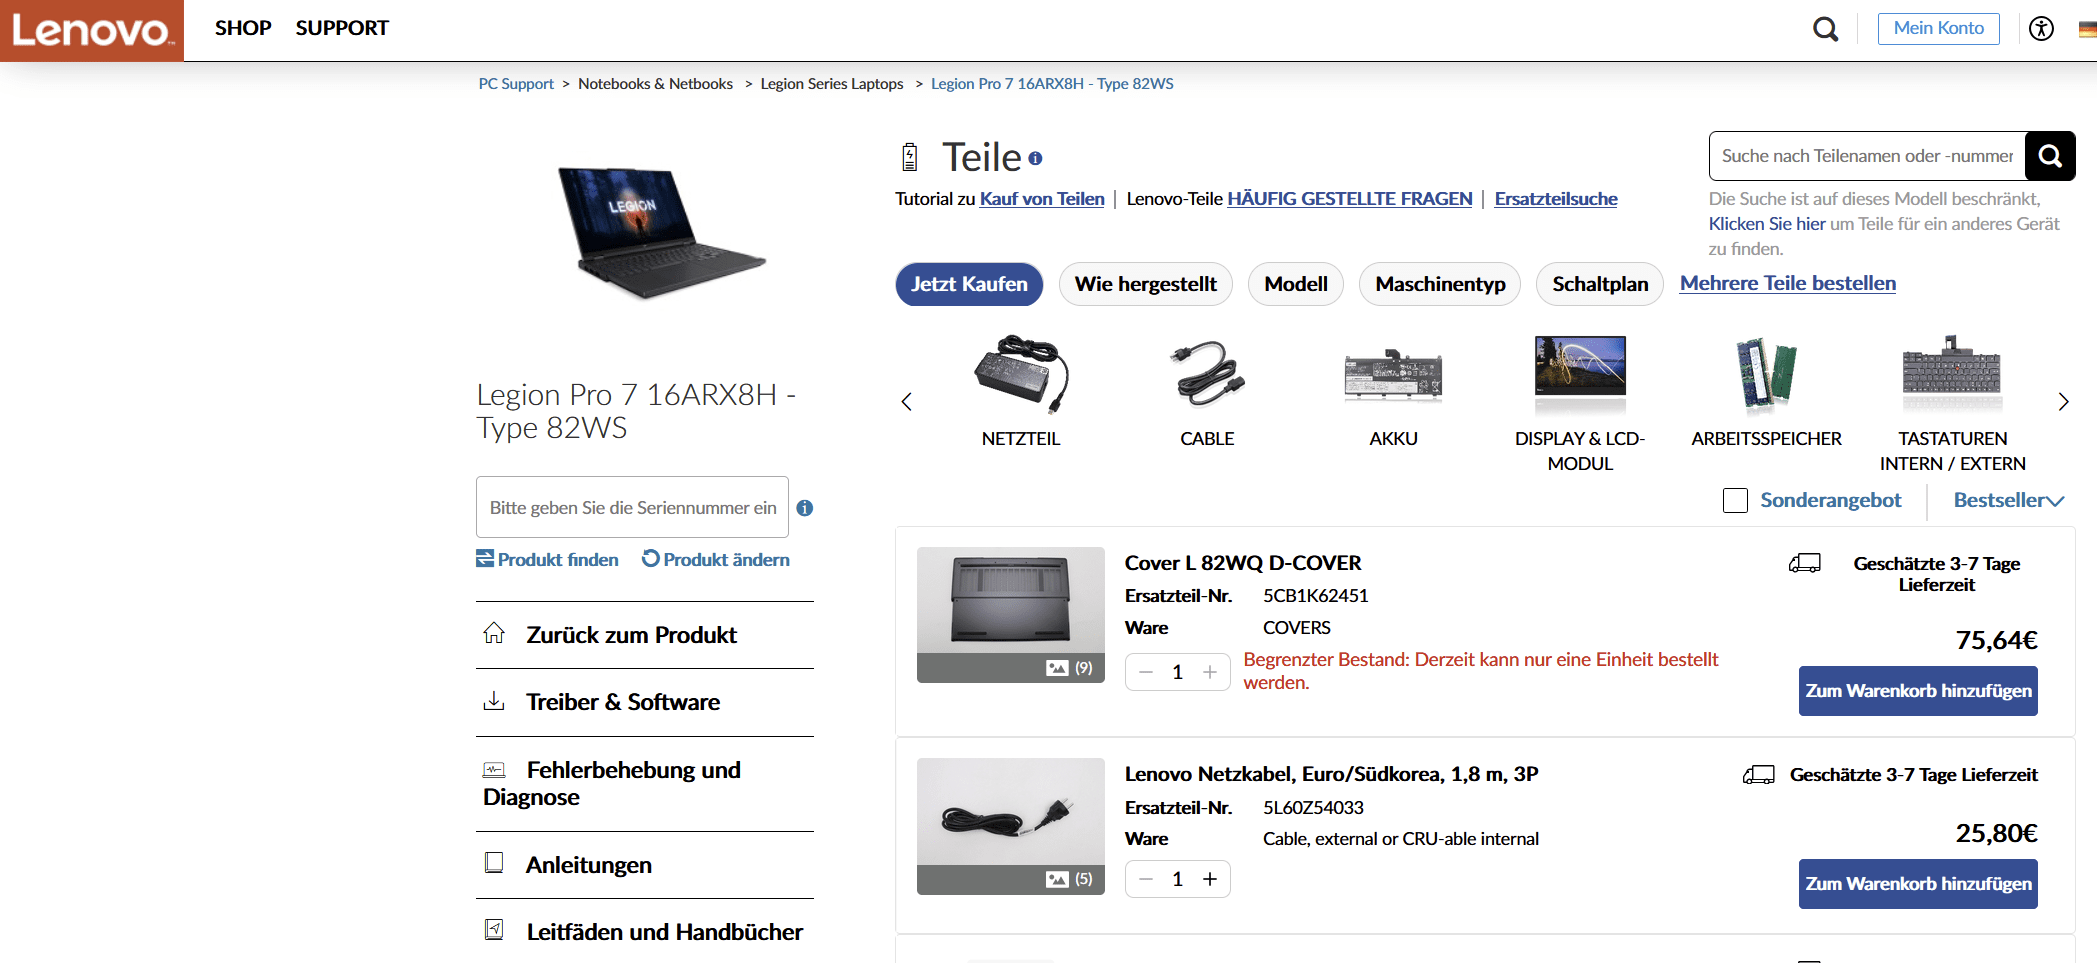
Task: Select the CABLE category icon
Action: [1207, 375]
